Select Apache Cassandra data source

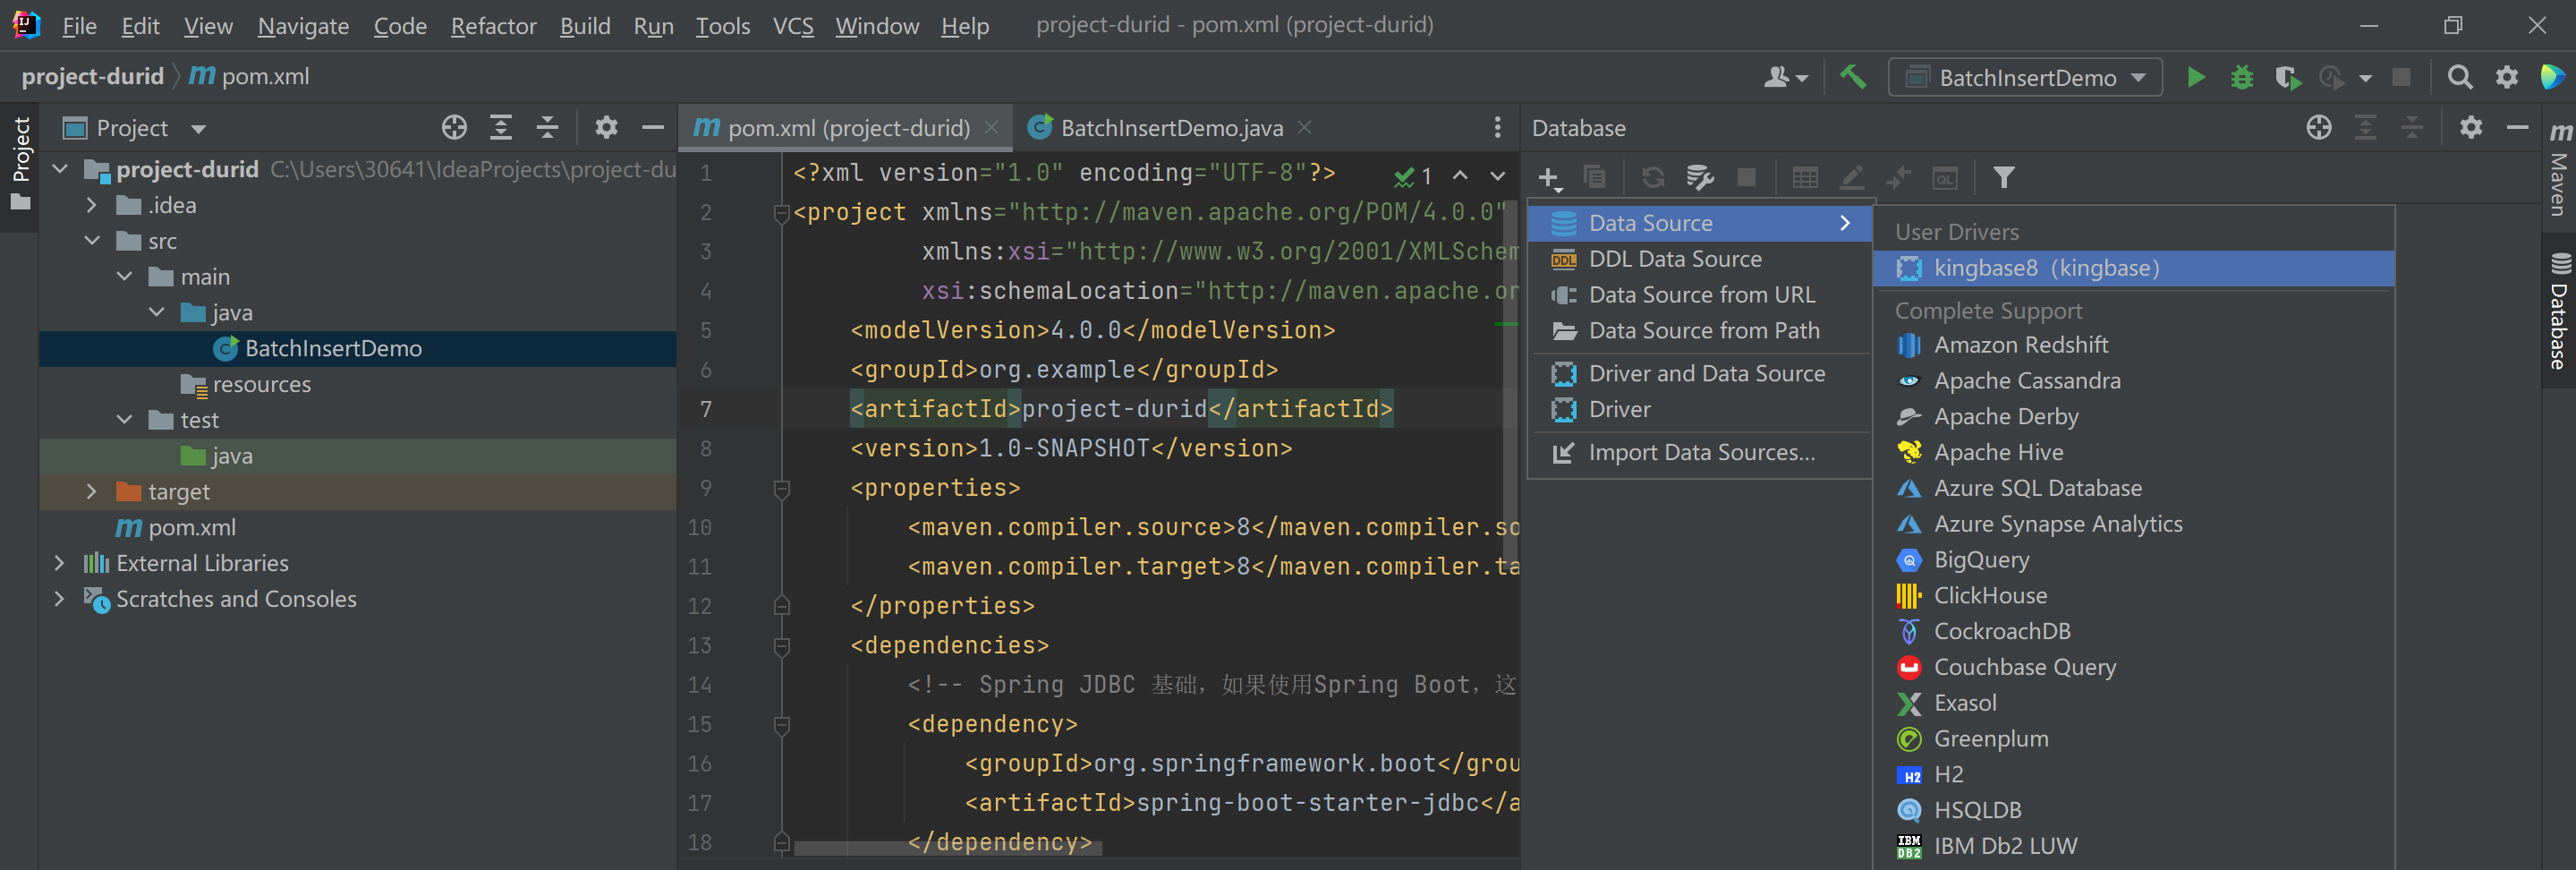click(2134, 381)
